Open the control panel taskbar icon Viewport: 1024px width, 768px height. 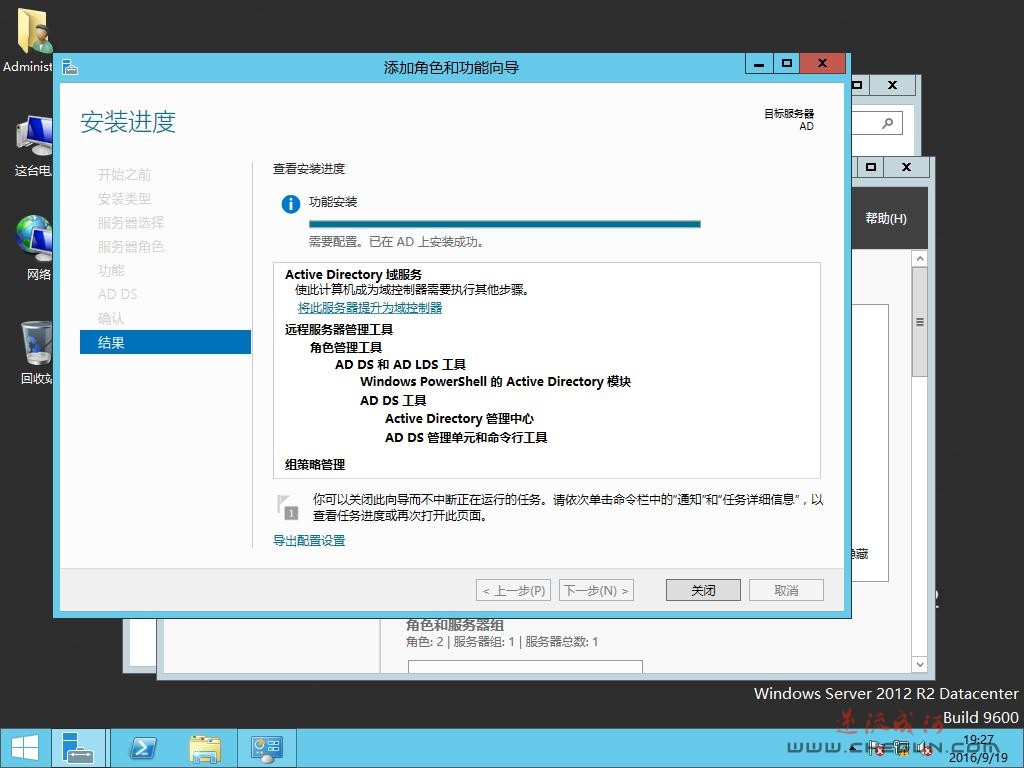tap(266, 748)
